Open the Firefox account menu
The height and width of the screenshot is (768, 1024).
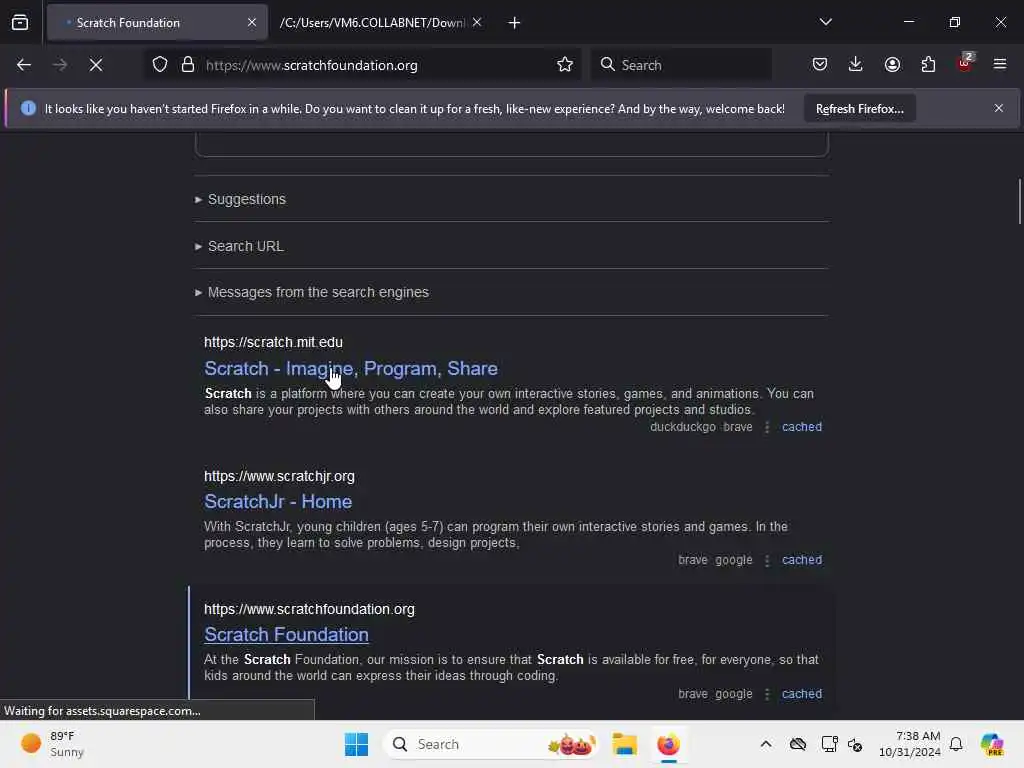892,64
